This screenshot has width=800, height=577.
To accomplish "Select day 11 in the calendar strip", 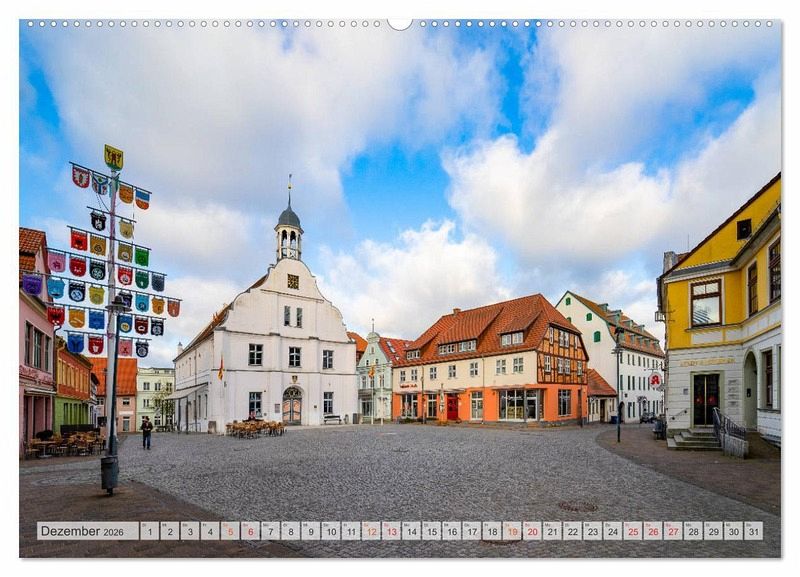I will 351,531.
